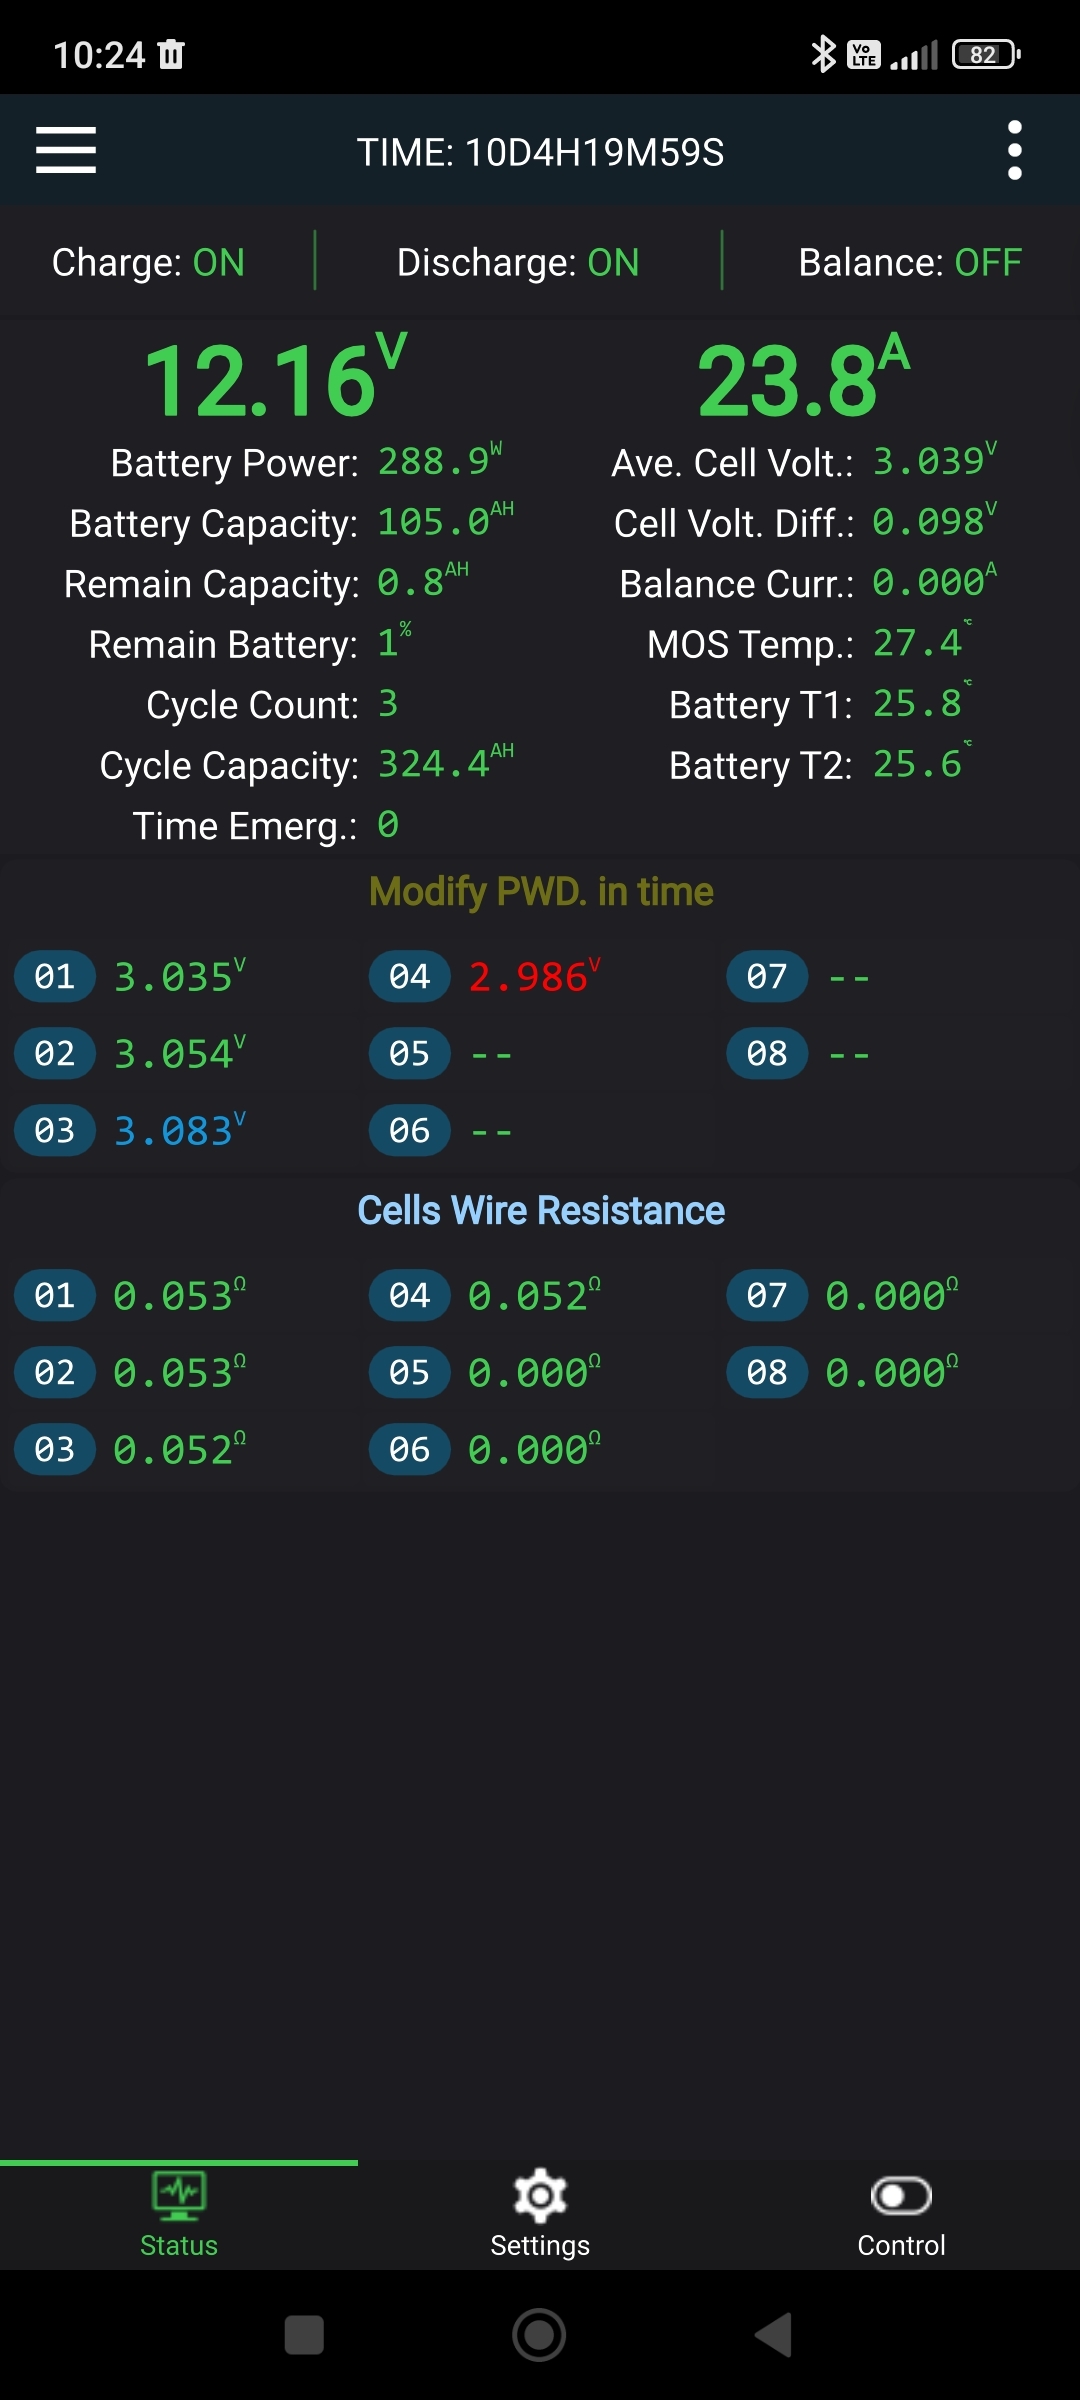This screenshot has height=2400, width=1080.
Task: Tap the Balance OFF indicator
Action: (910, 262)
